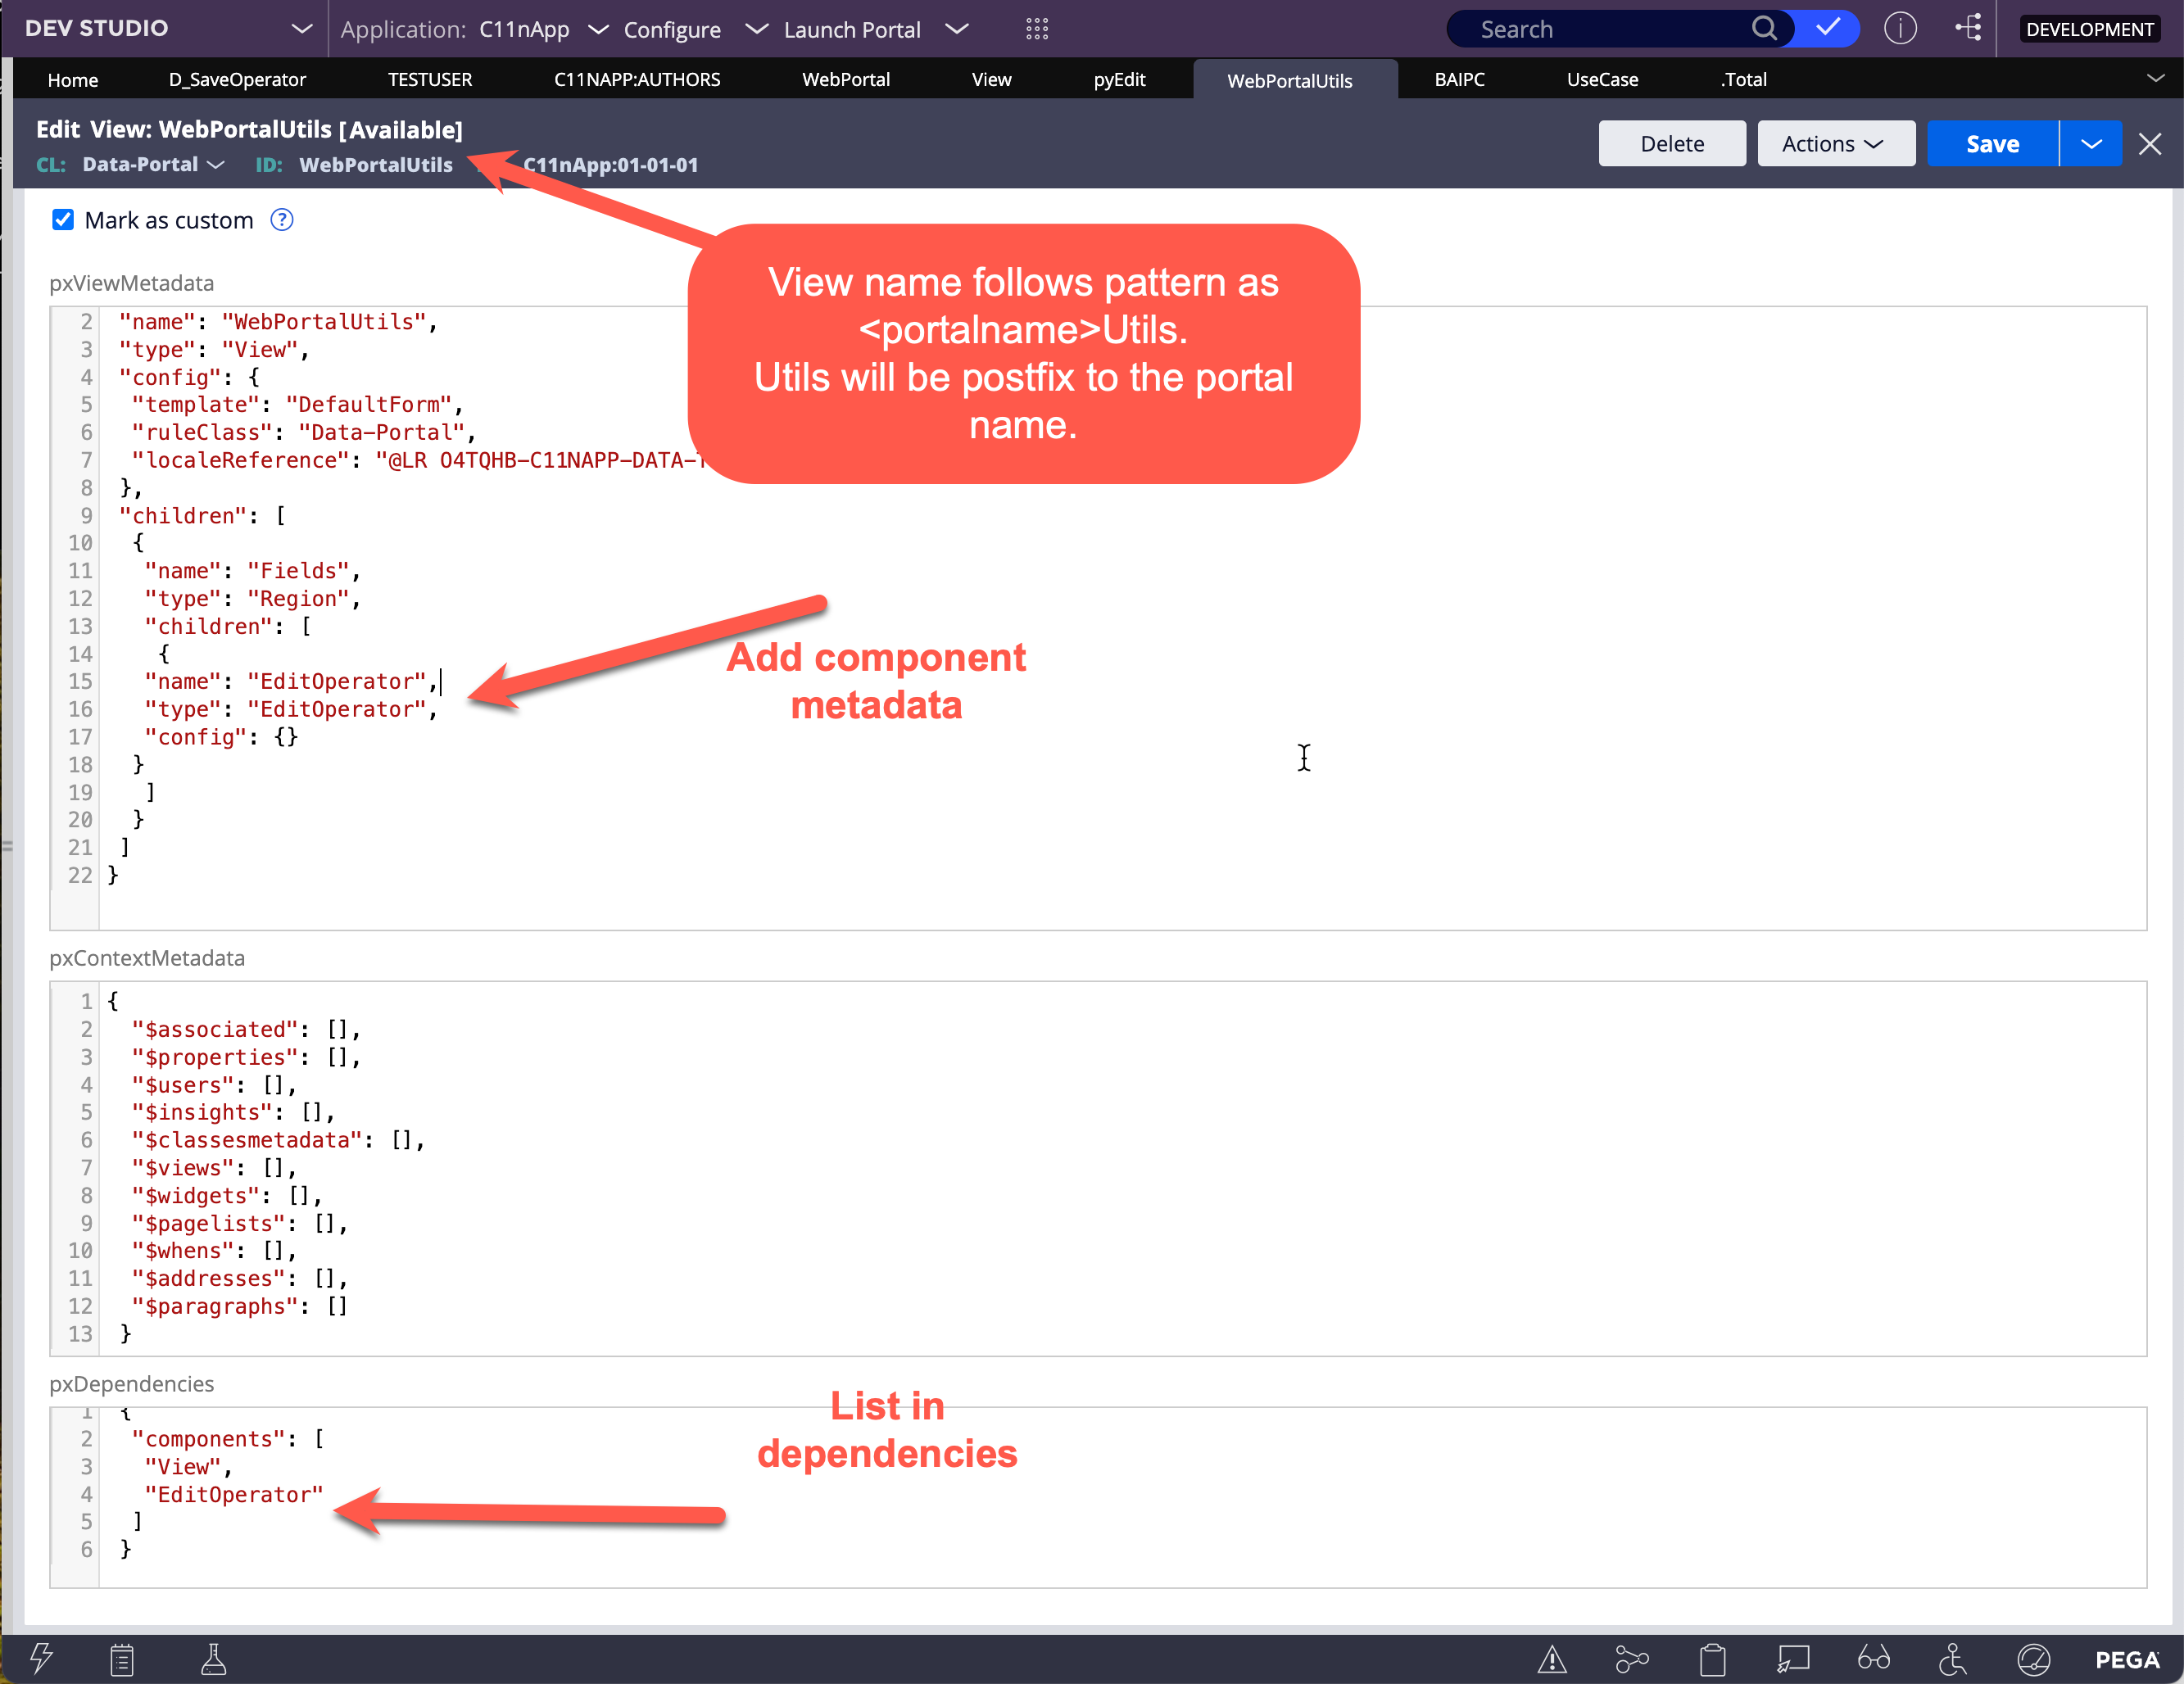
Task: Place cursor in pxViewMetadata editor at EditOperator name line
Action: (292, 681)
